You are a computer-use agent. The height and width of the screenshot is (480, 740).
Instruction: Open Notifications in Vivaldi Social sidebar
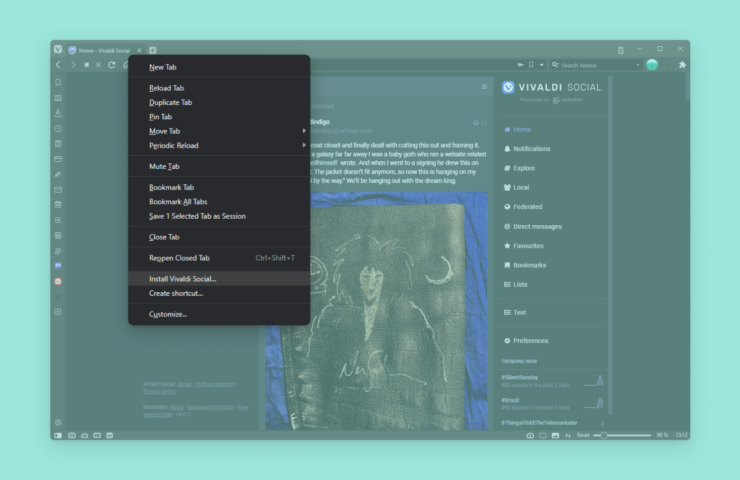(527, 149)
